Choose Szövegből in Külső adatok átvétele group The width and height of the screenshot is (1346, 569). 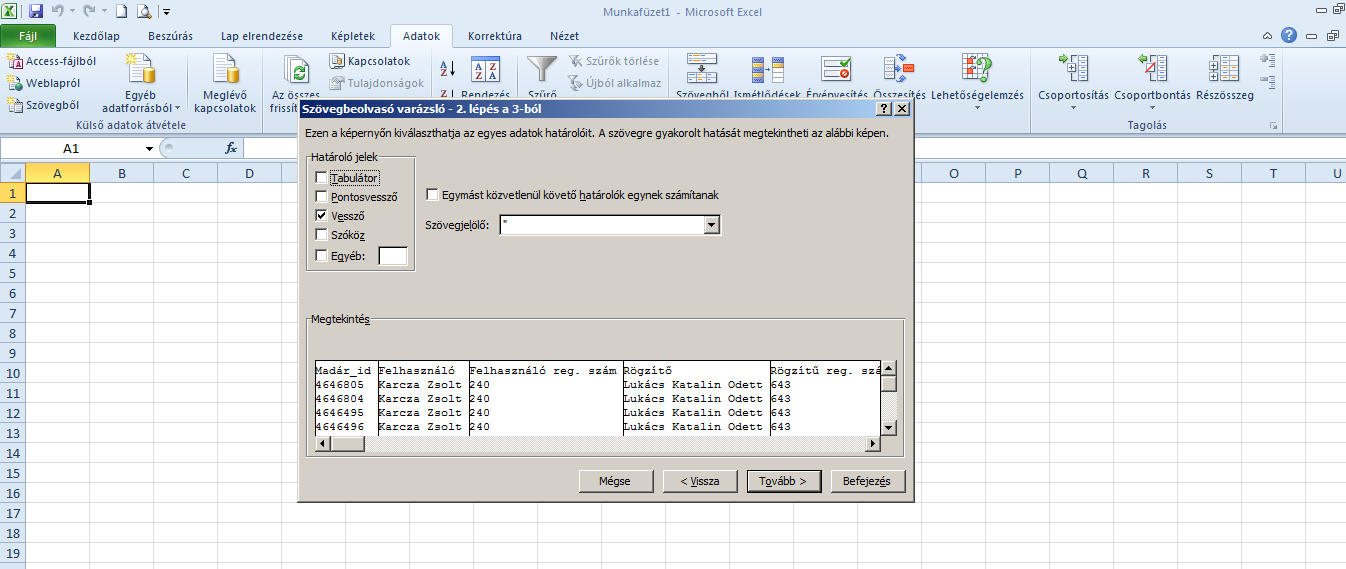point(43,104)
